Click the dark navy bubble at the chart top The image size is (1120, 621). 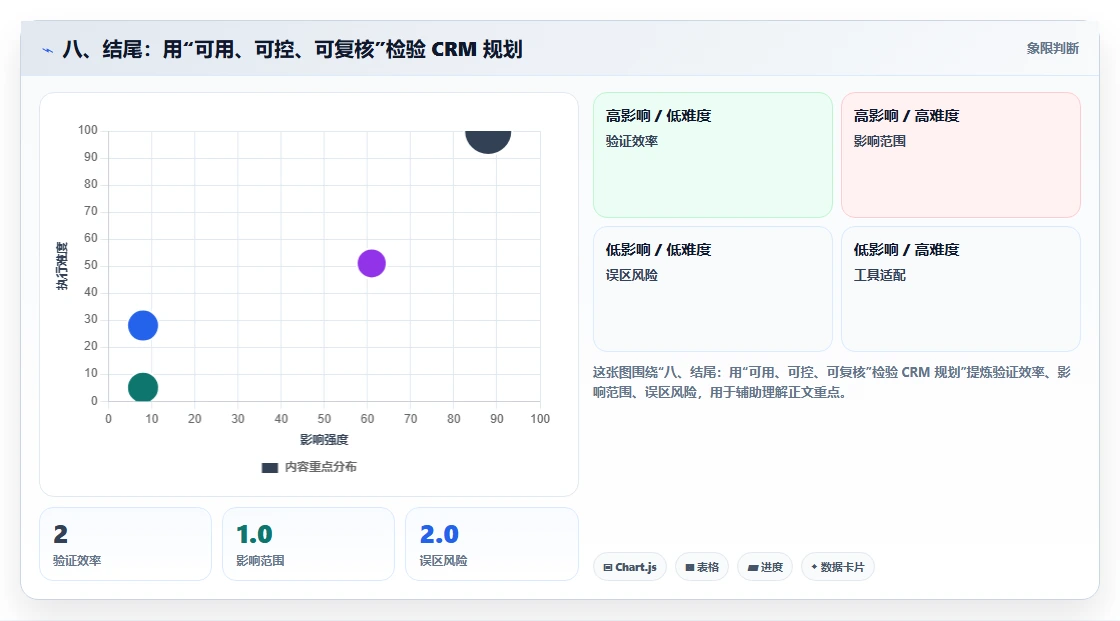click(488, 141)
